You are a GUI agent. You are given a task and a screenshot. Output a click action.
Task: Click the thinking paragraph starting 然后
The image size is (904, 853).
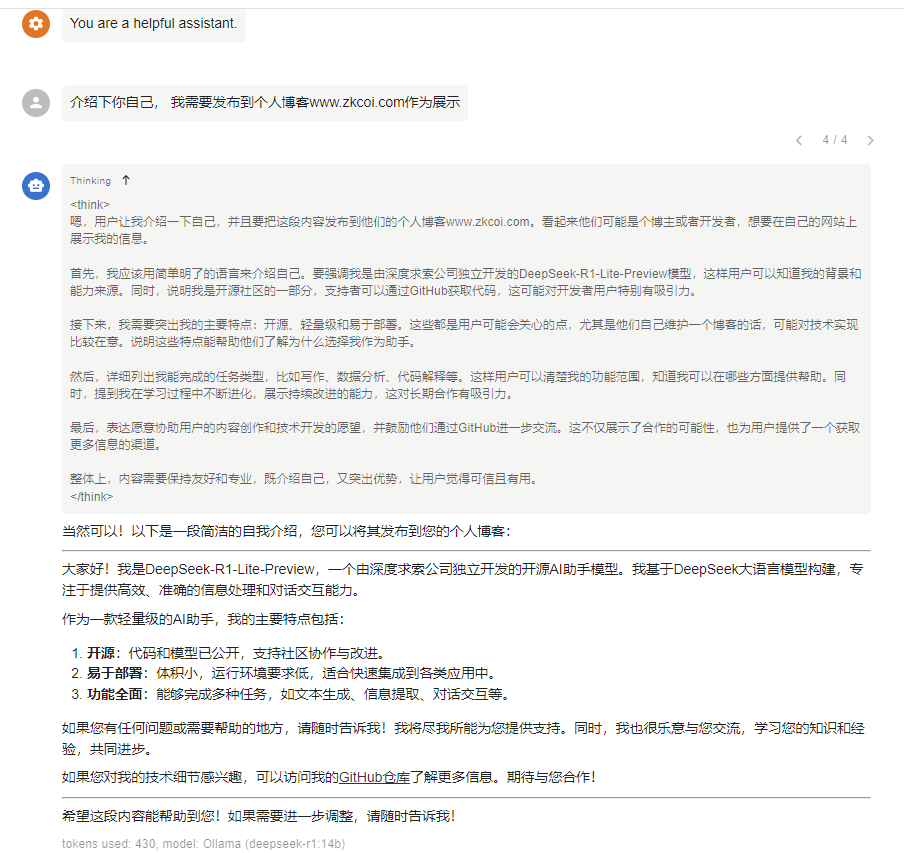[x=458, y=385]
